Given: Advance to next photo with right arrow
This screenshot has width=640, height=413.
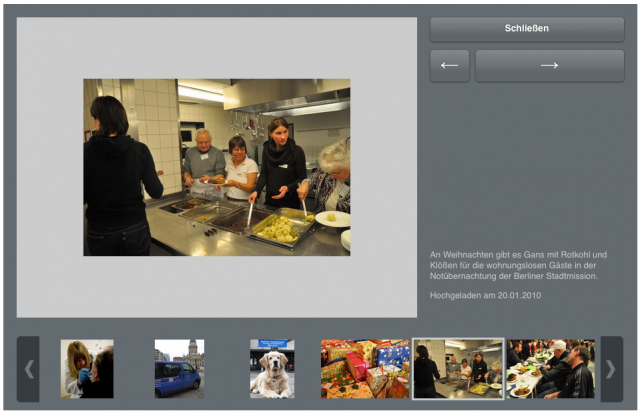Looking at the screenshot, I should coord(549,66).
